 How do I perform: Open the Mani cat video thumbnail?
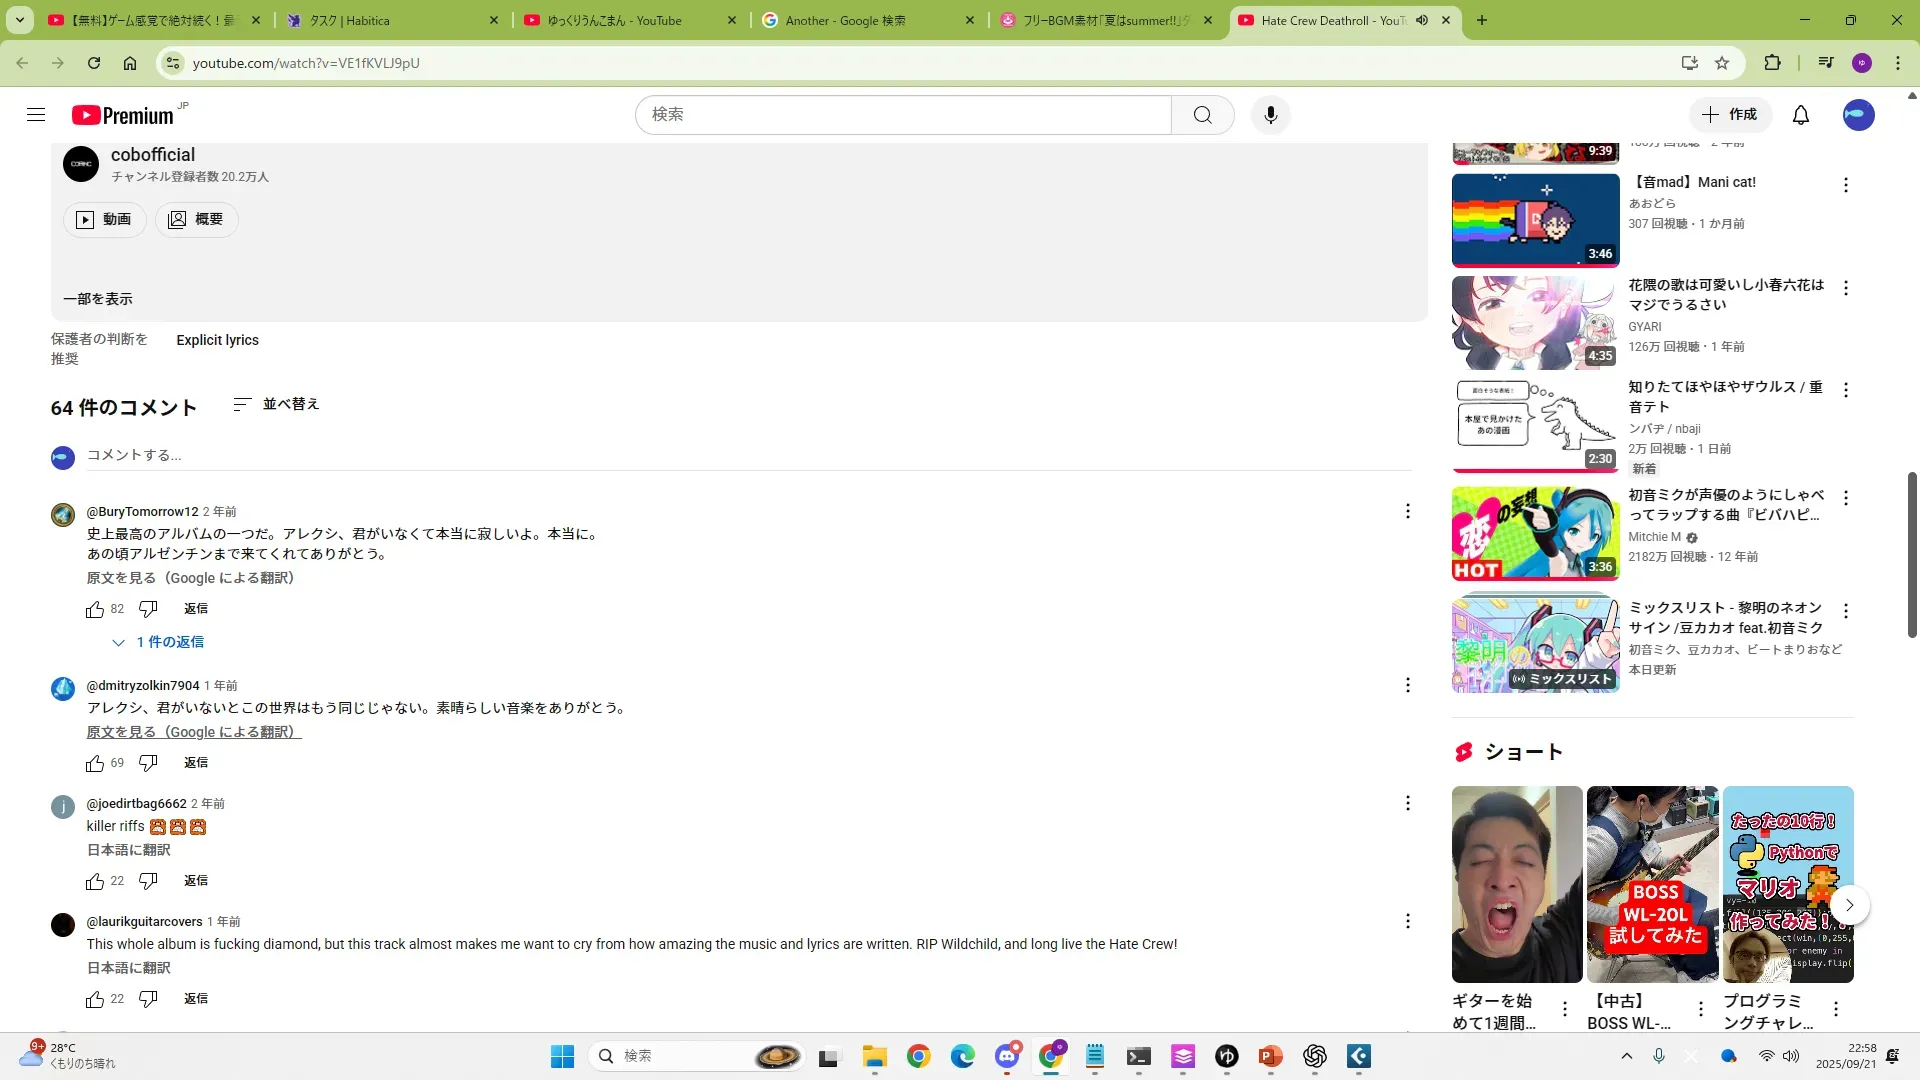pos(1535,220)
